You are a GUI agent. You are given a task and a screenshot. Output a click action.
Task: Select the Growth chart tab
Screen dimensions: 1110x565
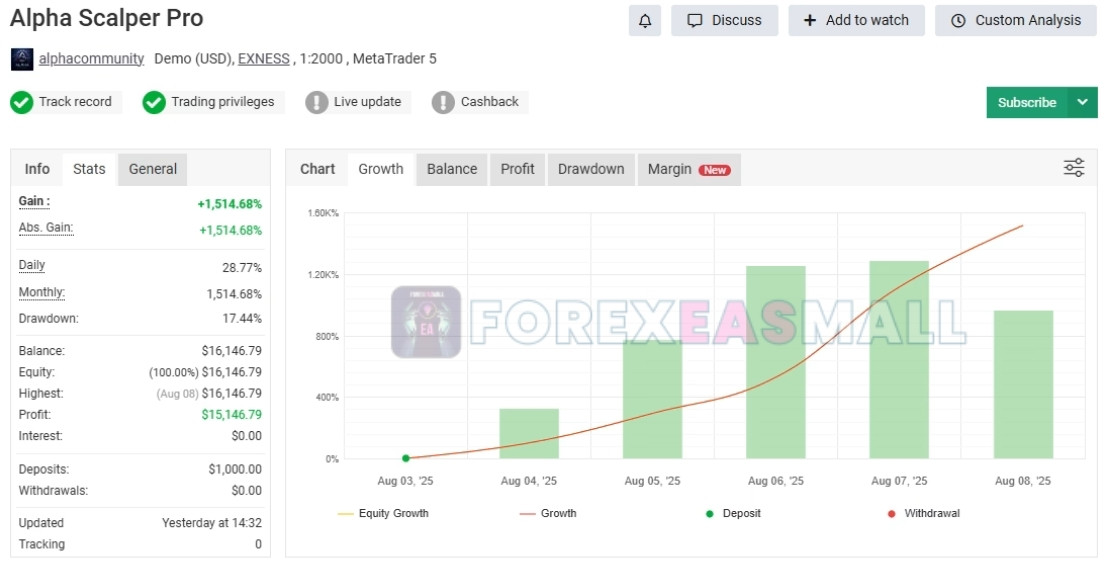tap(381, 169)
